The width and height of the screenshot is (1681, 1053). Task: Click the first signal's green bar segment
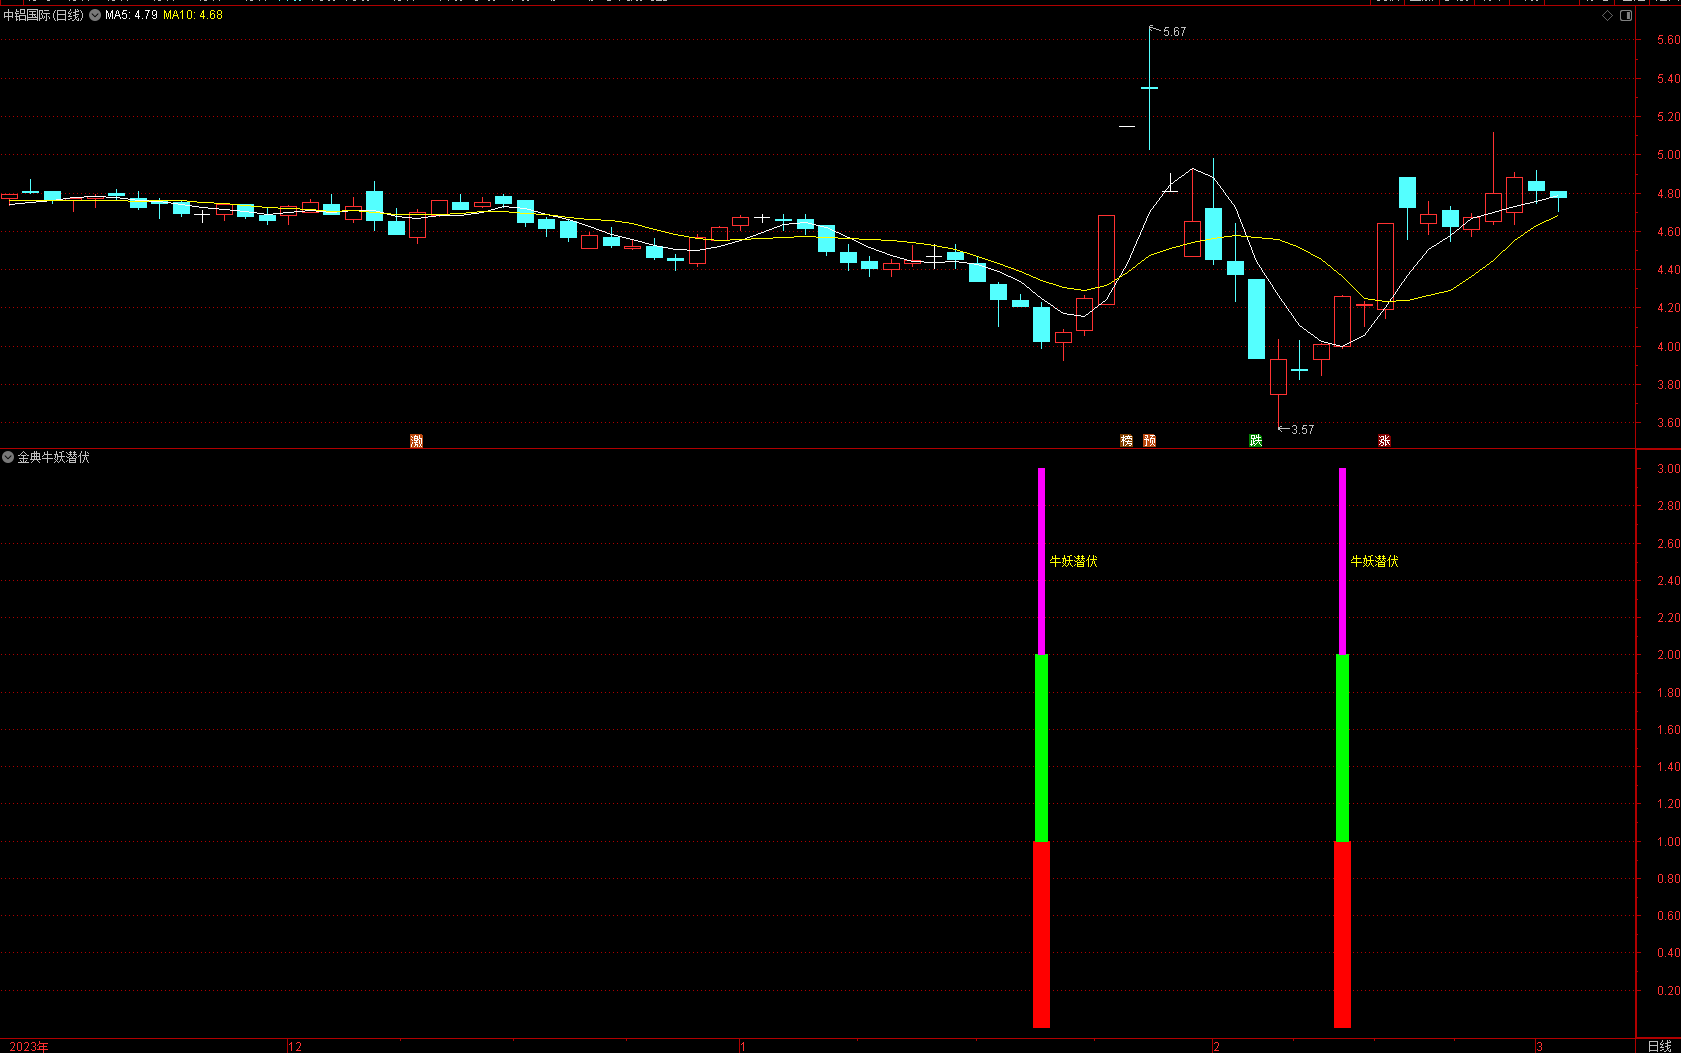[x=1041, y=748]
